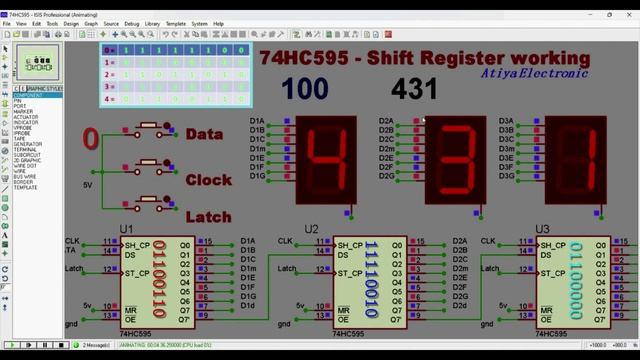Click the title text '74HC595 - Shift Register working'
The image size is (640, 360).
424,58
